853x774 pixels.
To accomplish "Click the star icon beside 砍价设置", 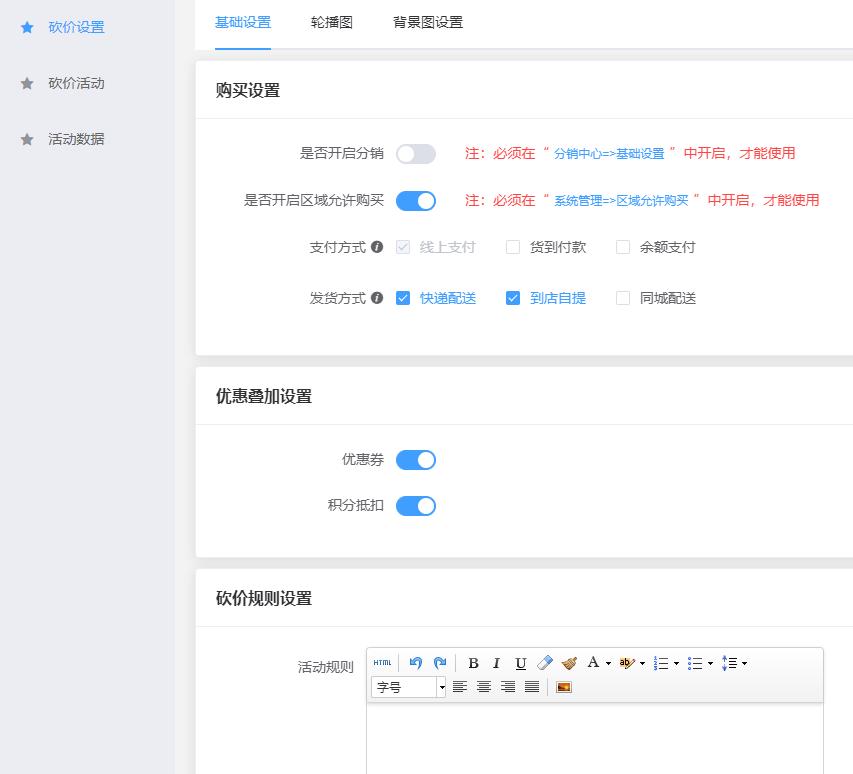I will (x=27, y=27).
